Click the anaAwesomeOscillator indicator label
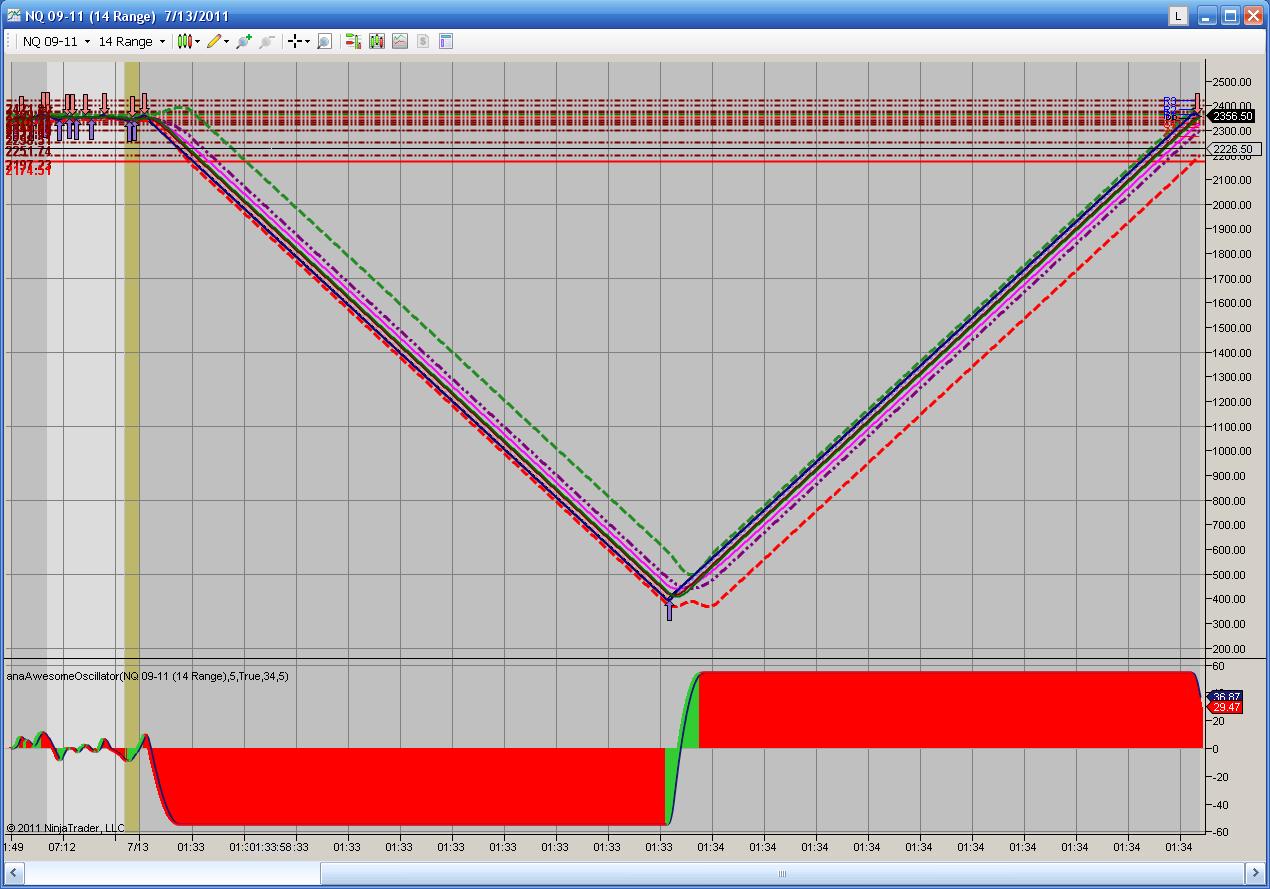The image size is (1270, 889). pos(148,676)
